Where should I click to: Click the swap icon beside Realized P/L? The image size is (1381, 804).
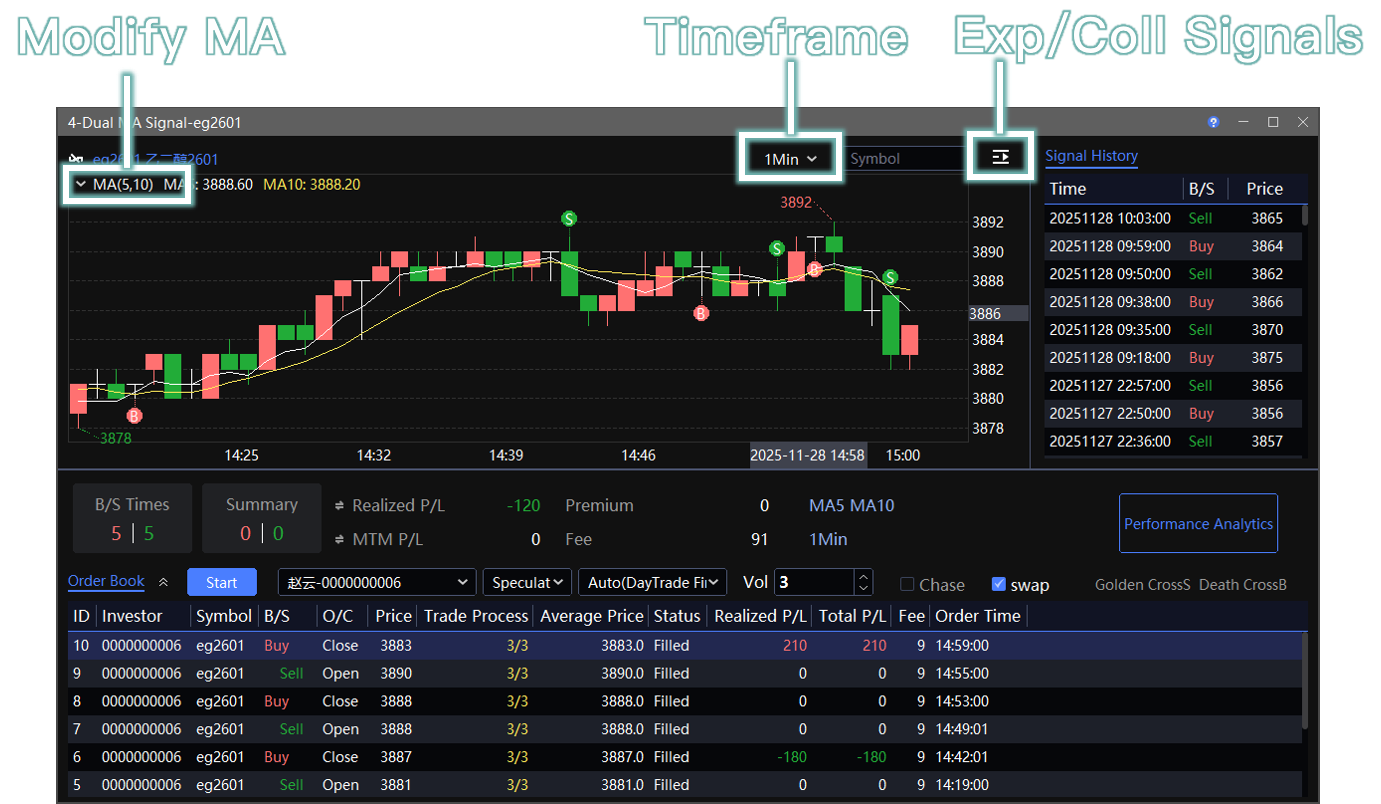(x=340, y=506)
